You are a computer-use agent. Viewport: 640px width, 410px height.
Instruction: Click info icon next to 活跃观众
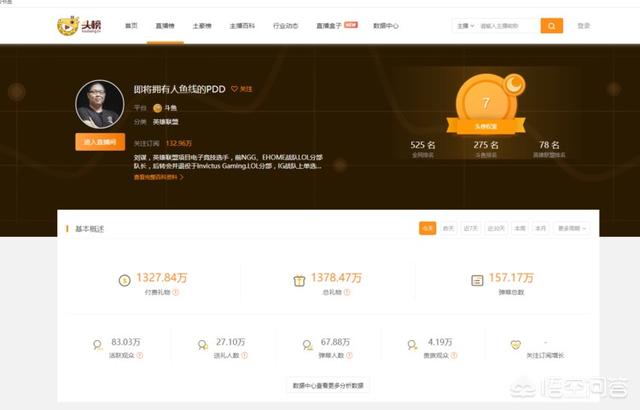pyautogui.click(x=140, y=355)
